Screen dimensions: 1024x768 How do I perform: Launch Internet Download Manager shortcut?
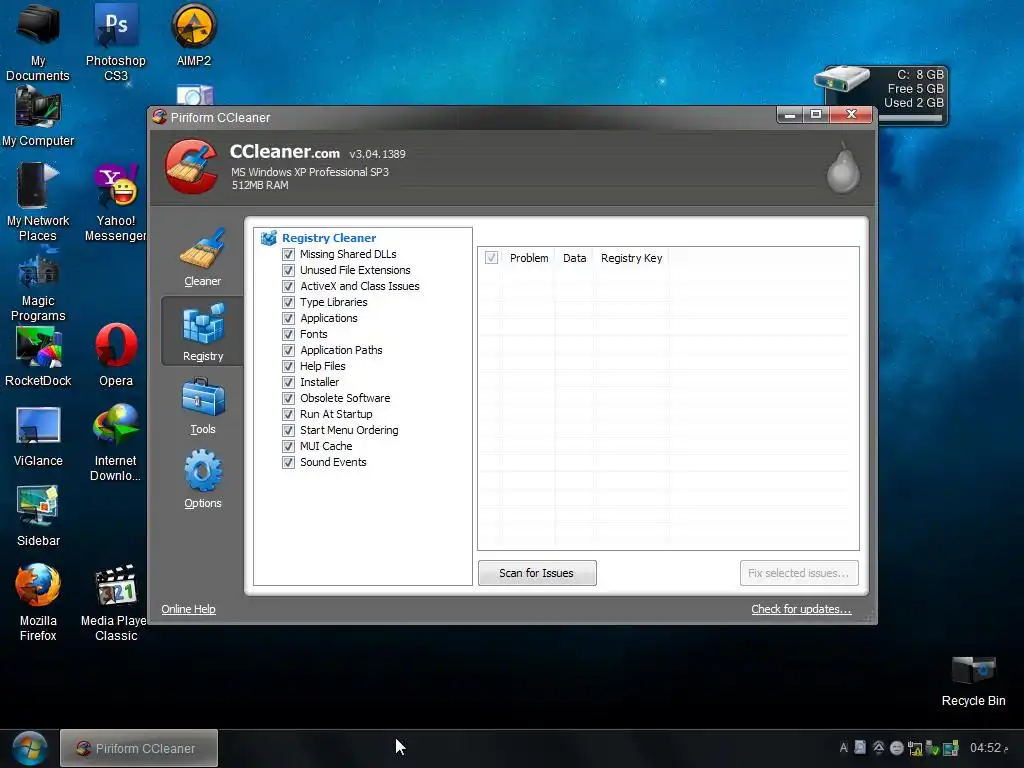click(x=116, y=442)
